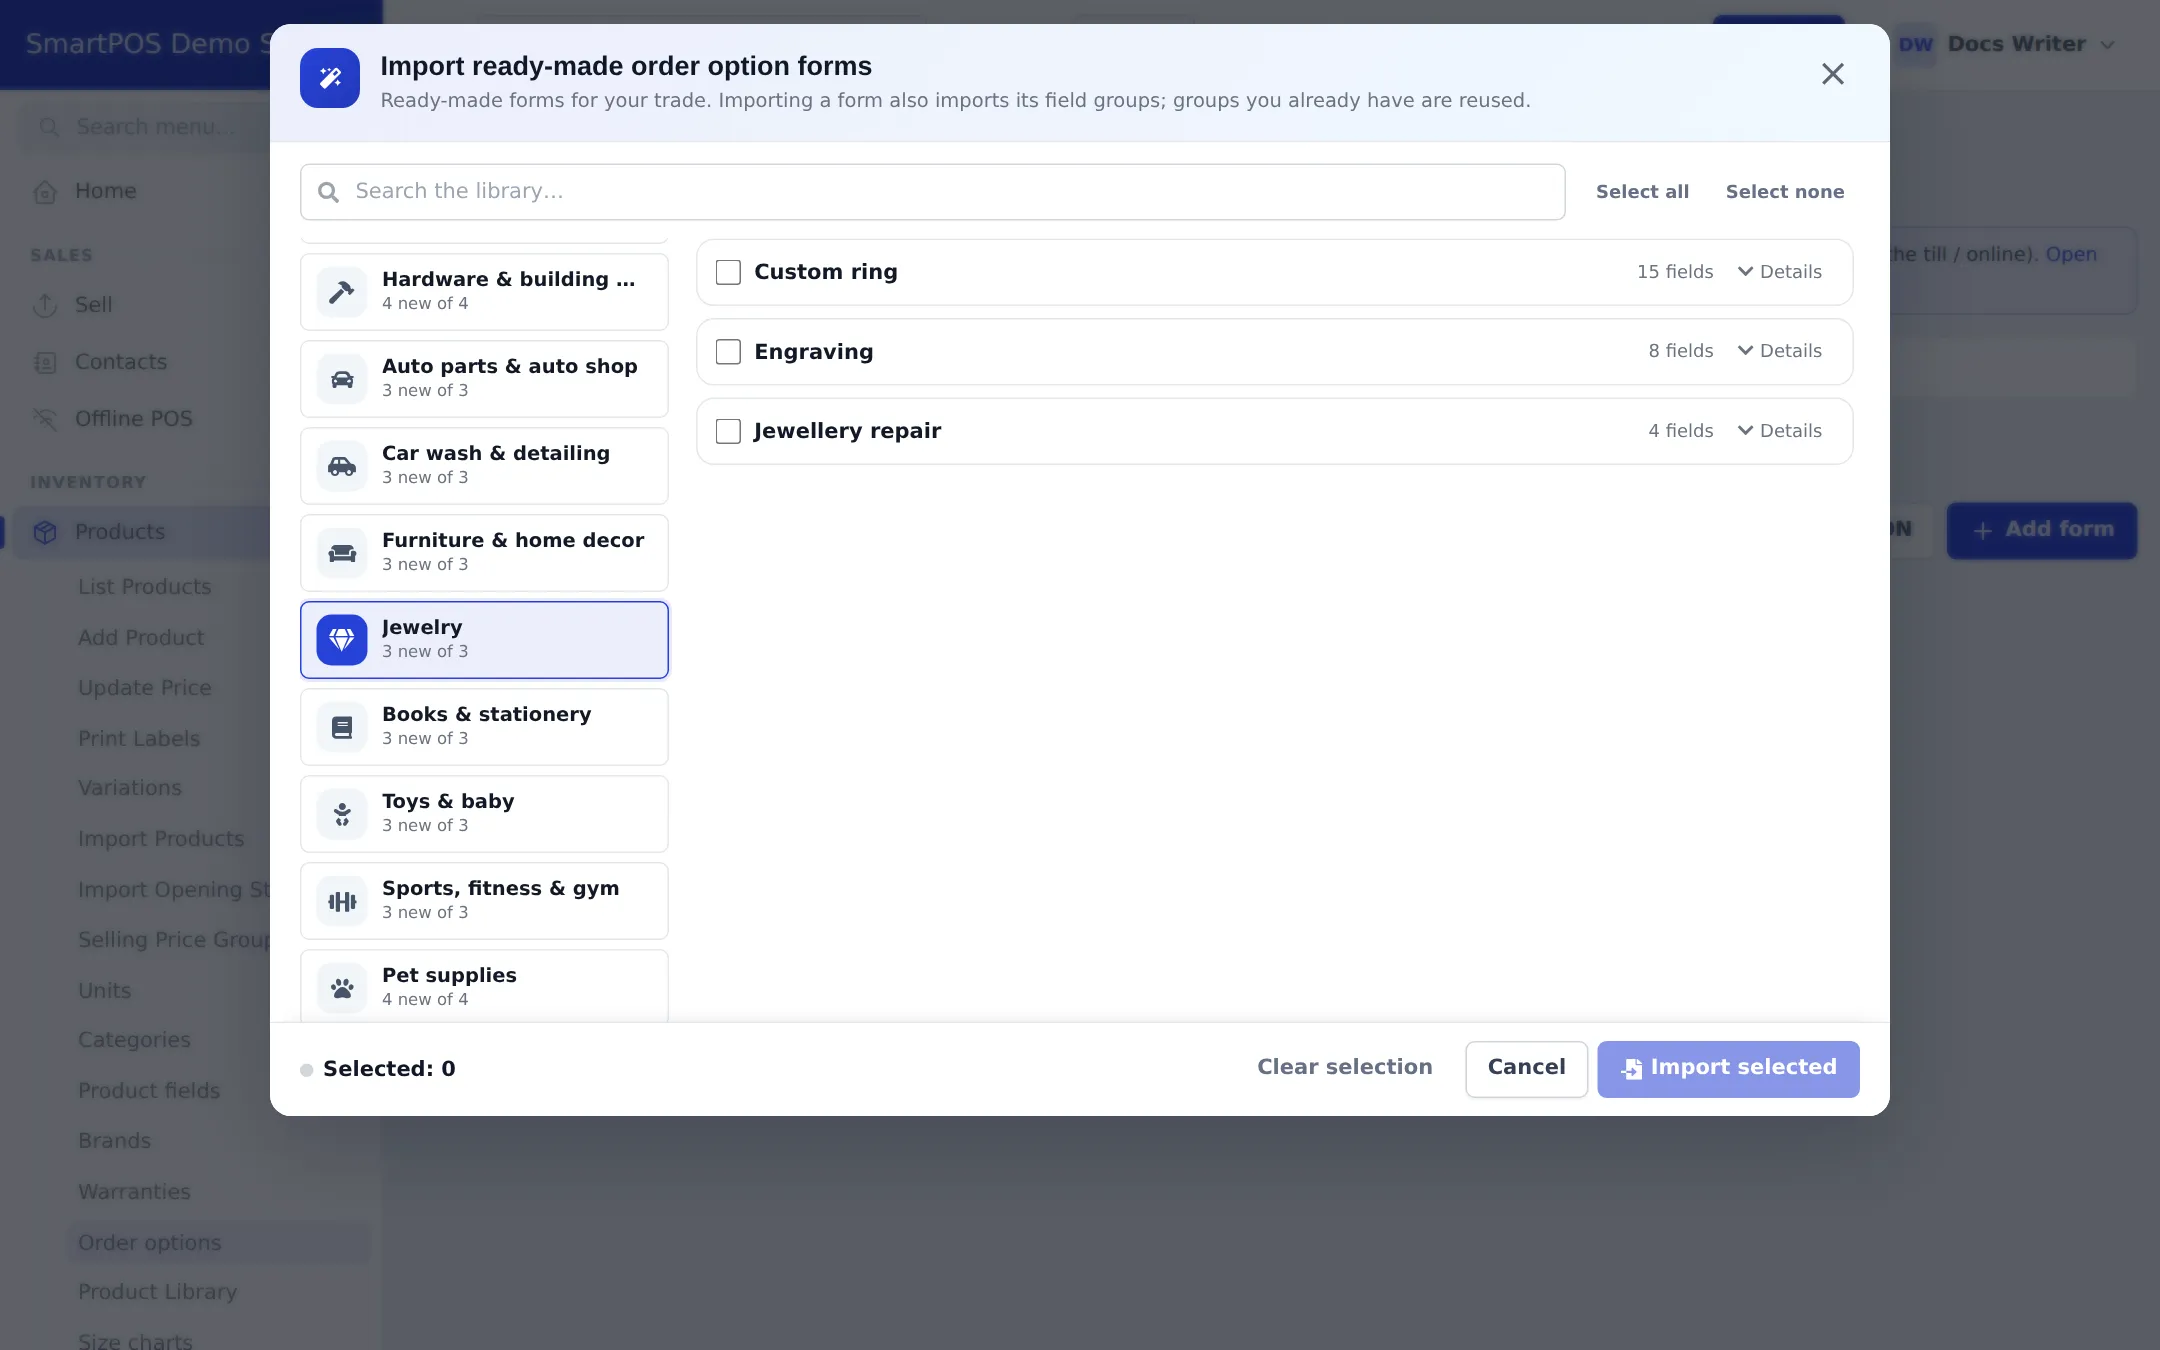
Task: Tick the Engraving checkbox
Action: (728, 352)
